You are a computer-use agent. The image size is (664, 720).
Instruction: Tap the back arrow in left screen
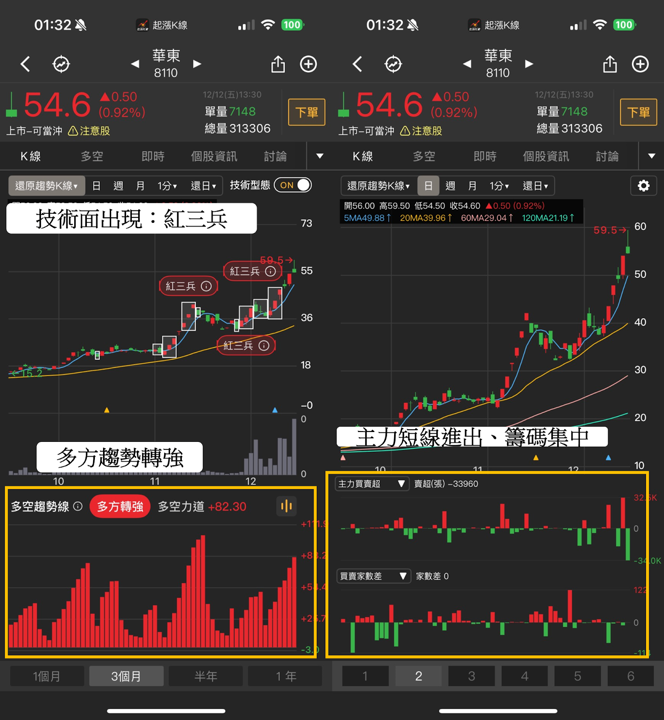point(25,64)
